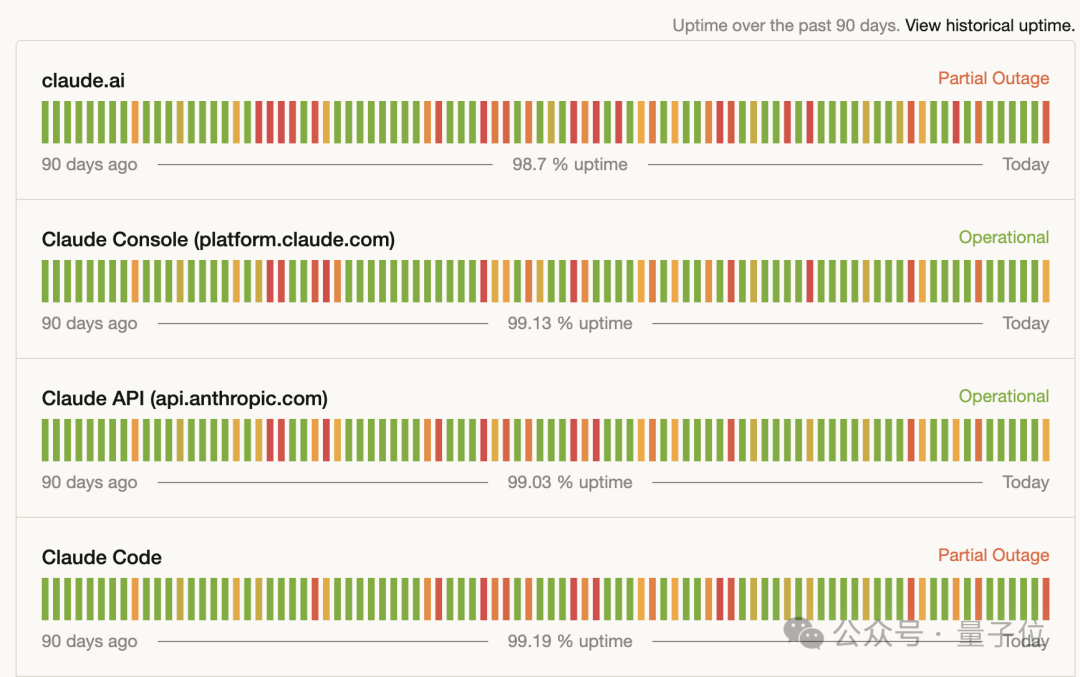Click the "Today" label under claude.ai
Image resolution: width=1080 pixels, height=677 pixels.
coord(1026,165)
